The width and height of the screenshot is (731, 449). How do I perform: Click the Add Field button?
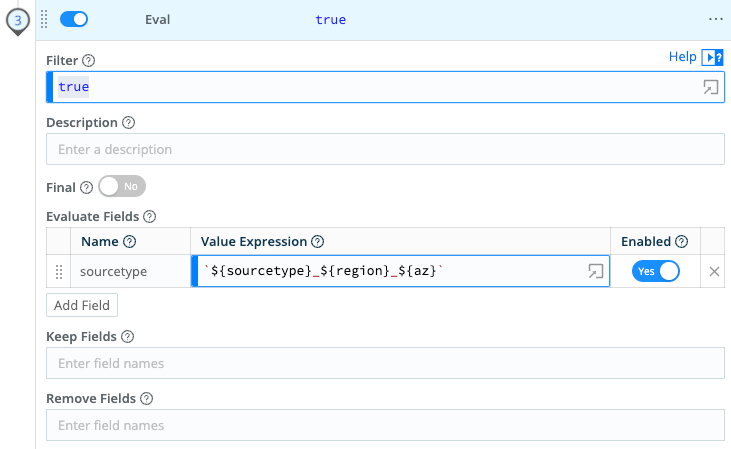point(82,305)
